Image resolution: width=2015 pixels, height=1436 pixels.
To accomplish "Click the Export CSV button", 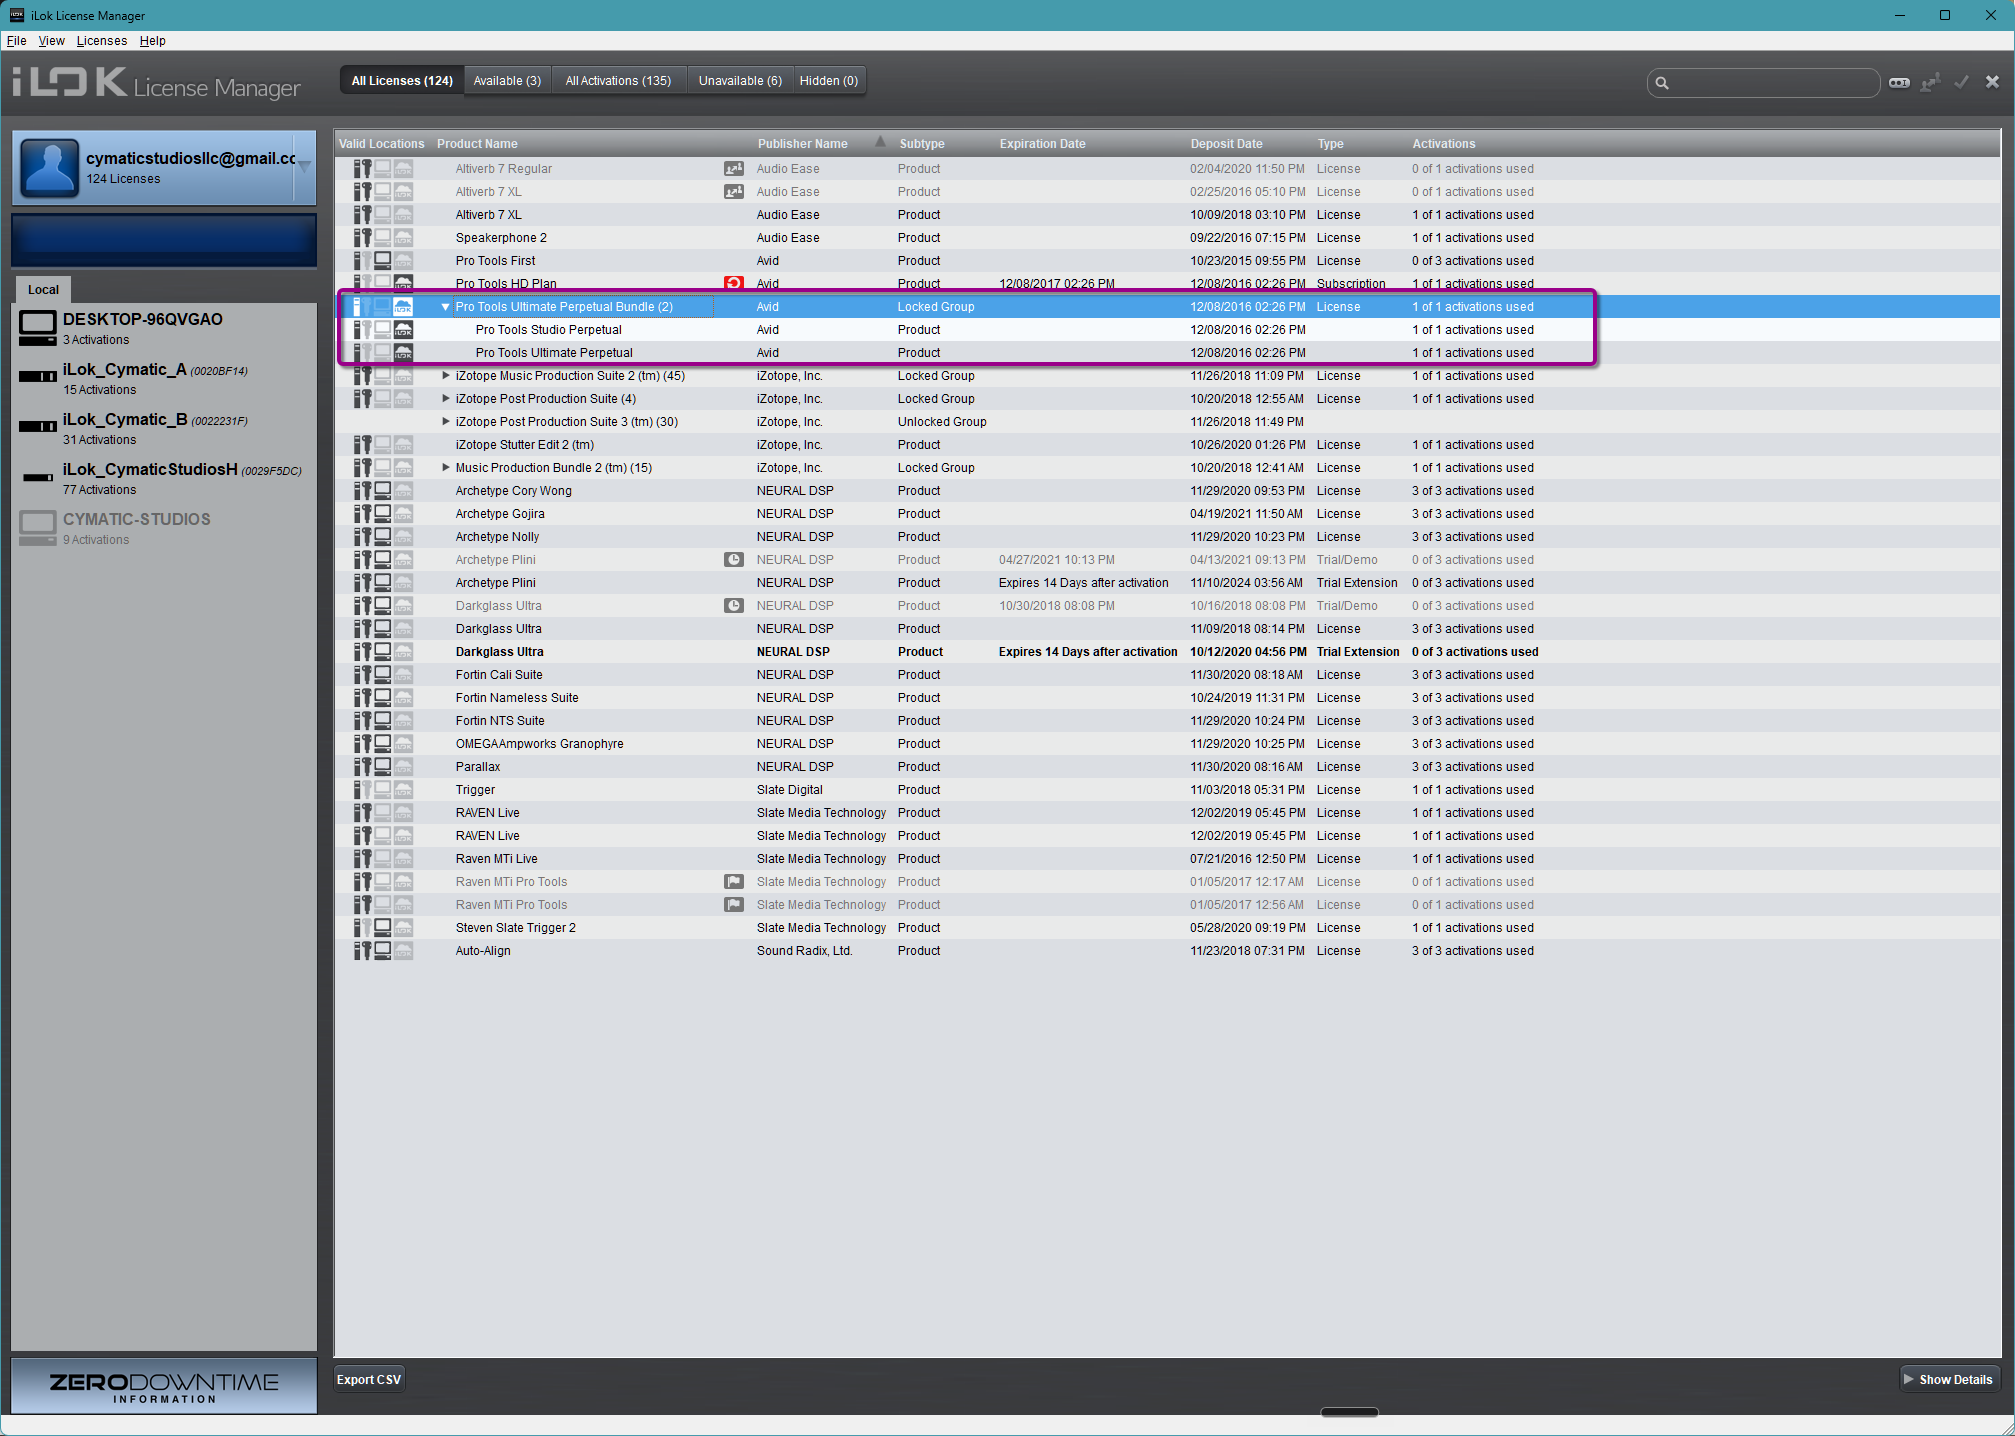I will pyautogui.click(x=369, y=1380).
